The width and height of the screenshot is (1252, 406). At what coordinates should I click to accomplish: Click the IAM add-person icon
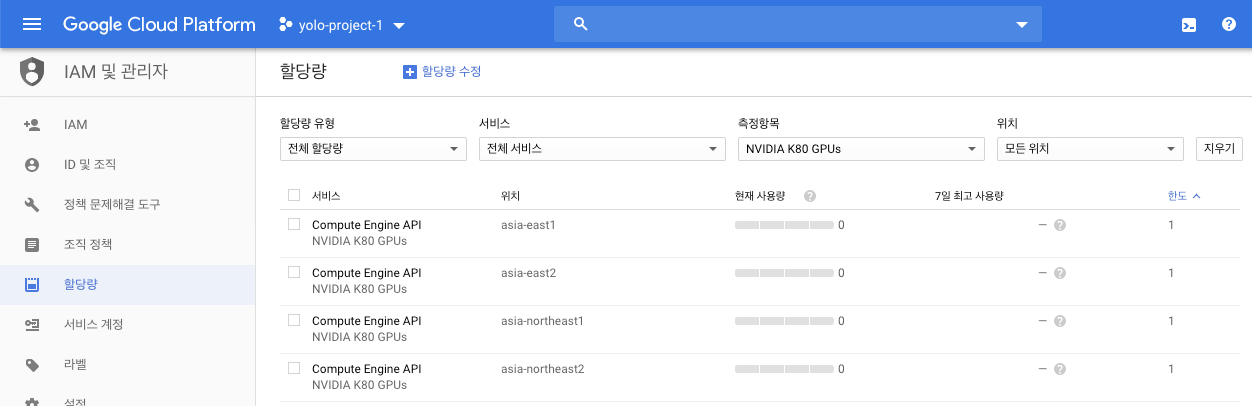pyautogui.click(x=32, y=125)
